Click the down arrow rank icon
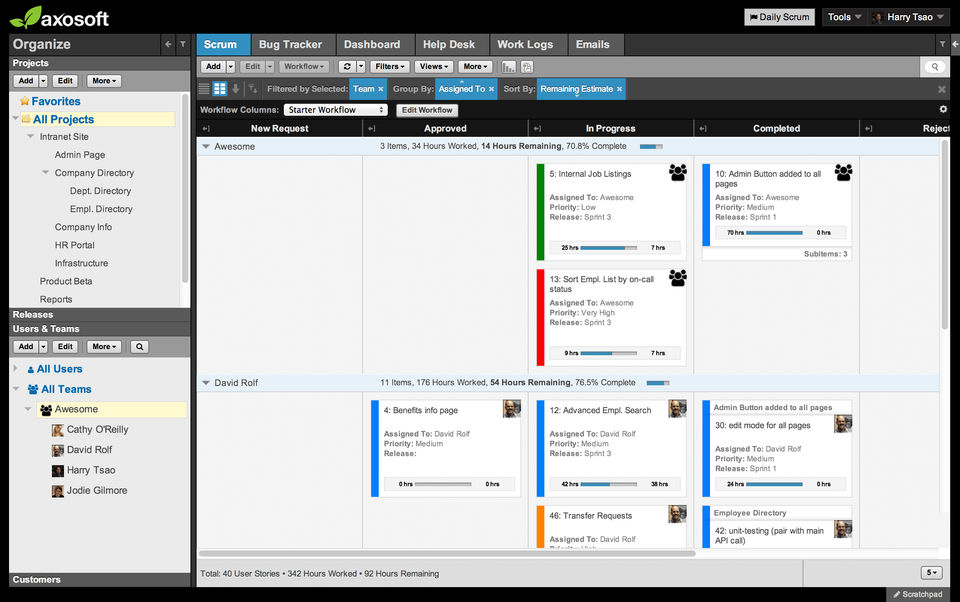The width and height of the screenshot is (960, 602). (235, 89)
